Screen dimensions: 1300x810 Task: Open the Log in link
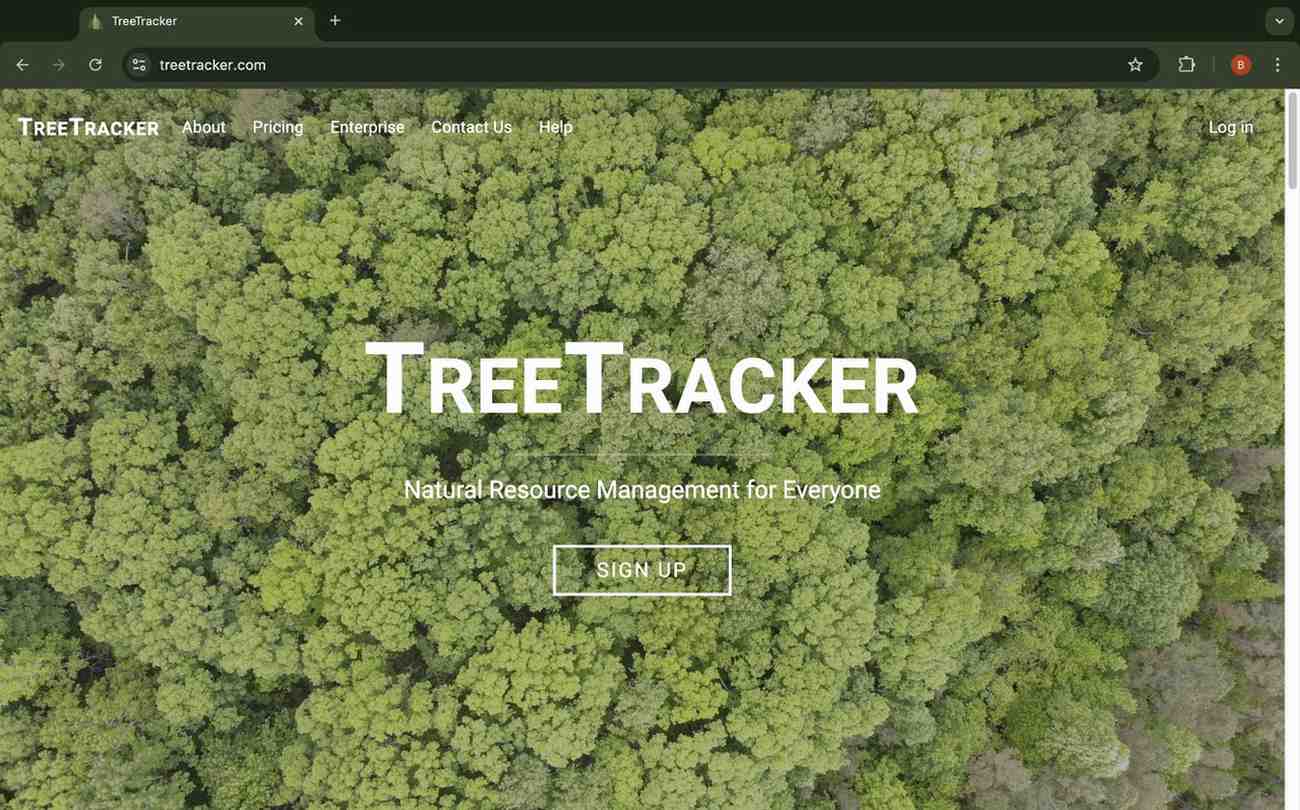point(1231,126)
